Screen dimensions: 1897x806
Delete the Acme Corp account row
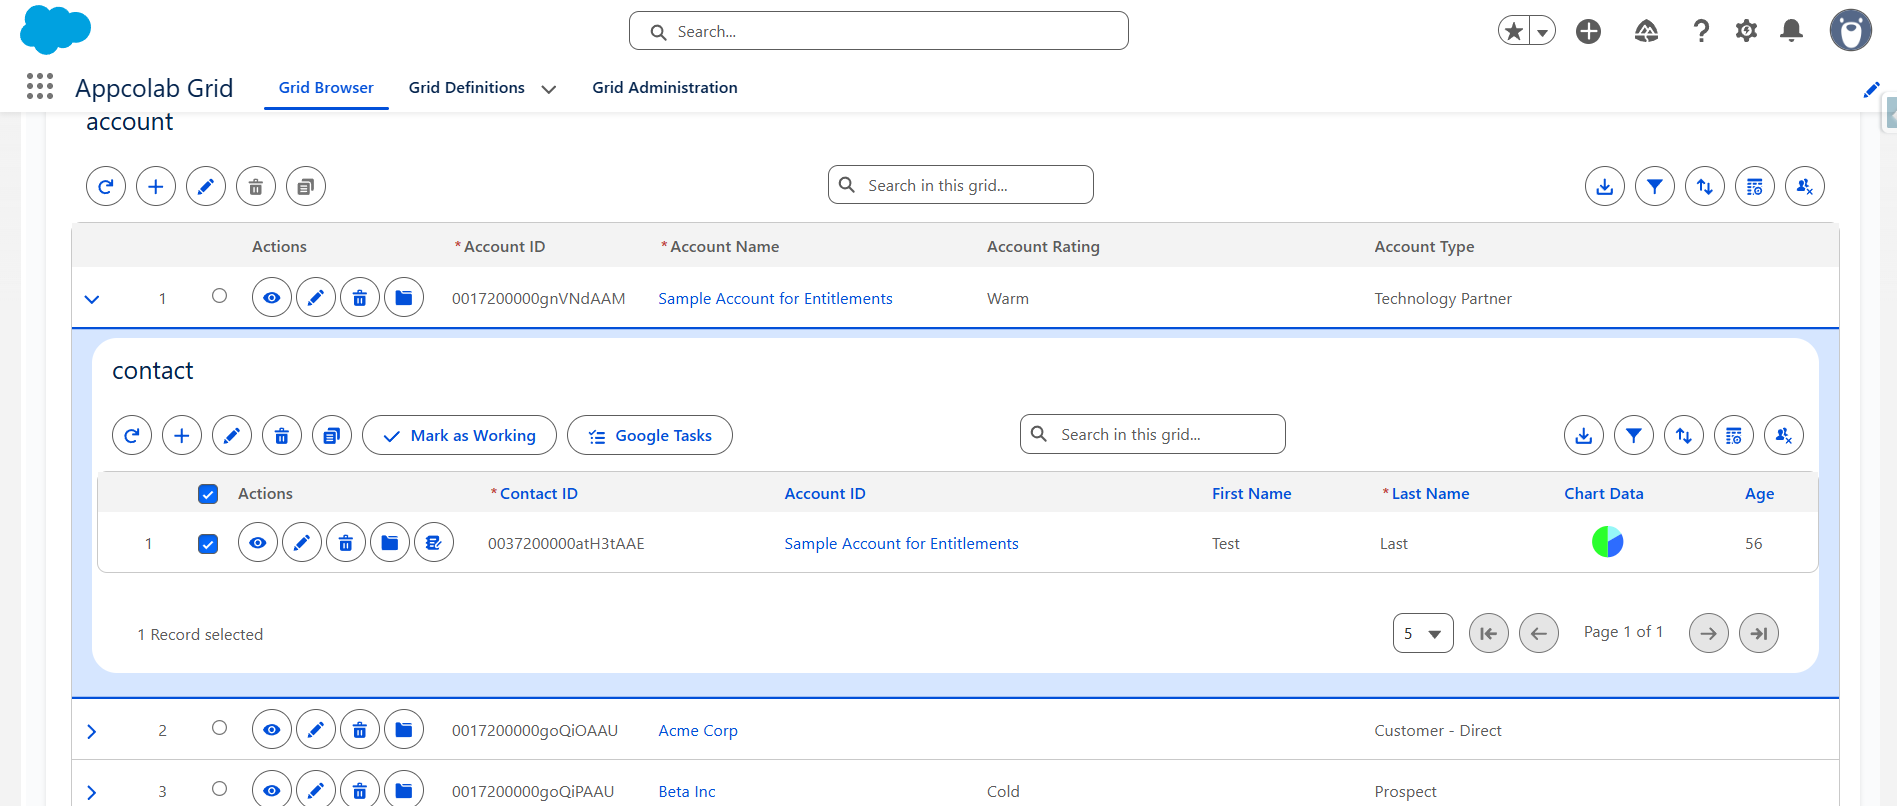(x=360, y=730)
